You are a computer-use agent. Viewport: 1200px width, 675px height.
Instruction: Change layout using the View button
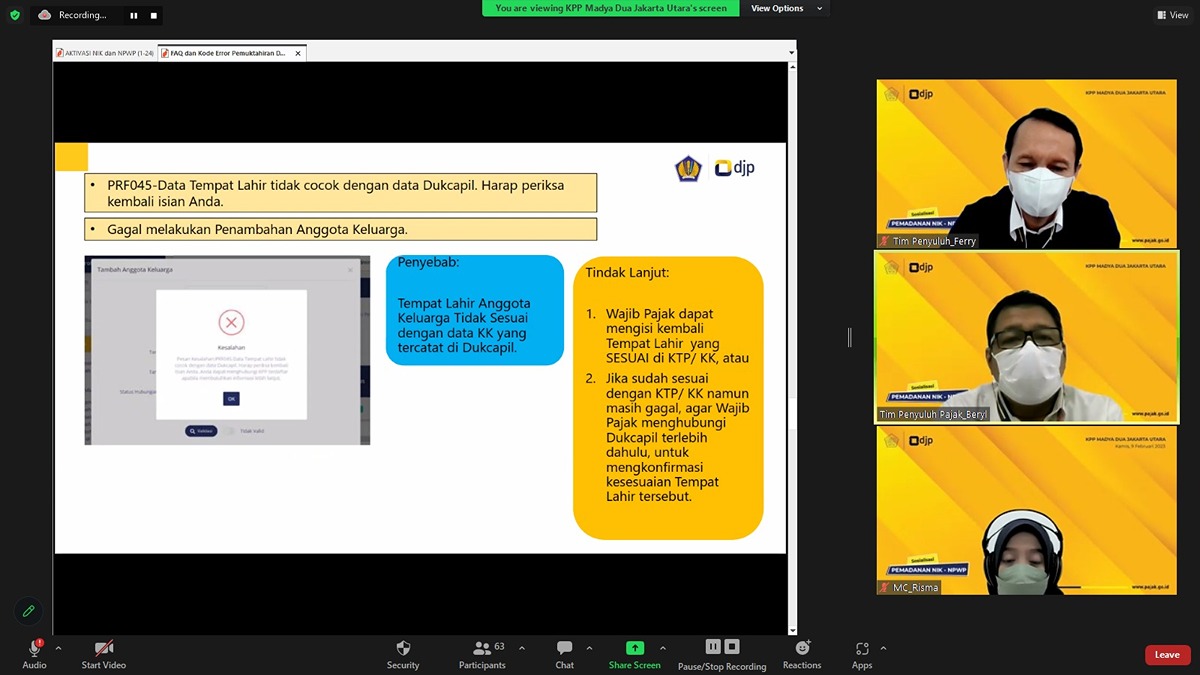pyautogui.click(x=1172, y=15)
